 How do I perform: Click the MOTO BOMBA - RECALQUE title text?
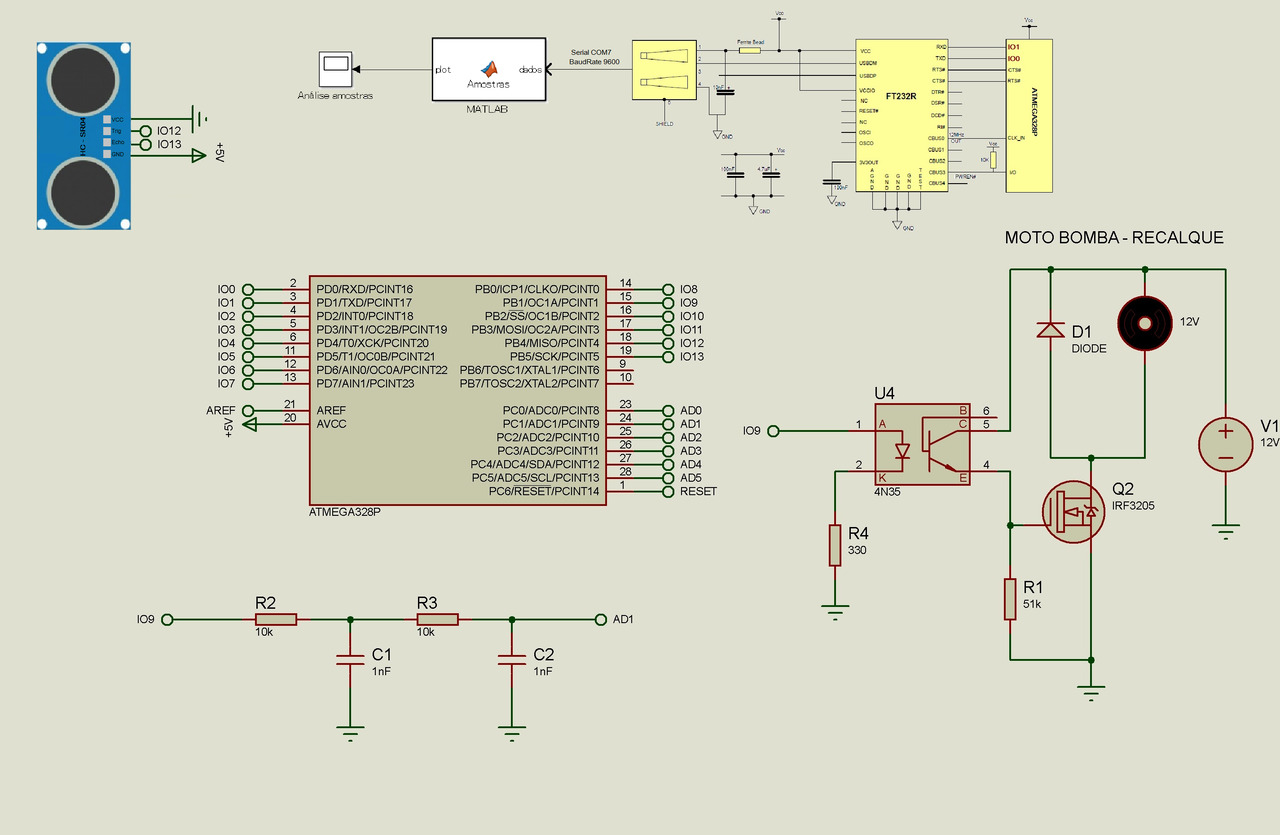tap(1113, 238)
